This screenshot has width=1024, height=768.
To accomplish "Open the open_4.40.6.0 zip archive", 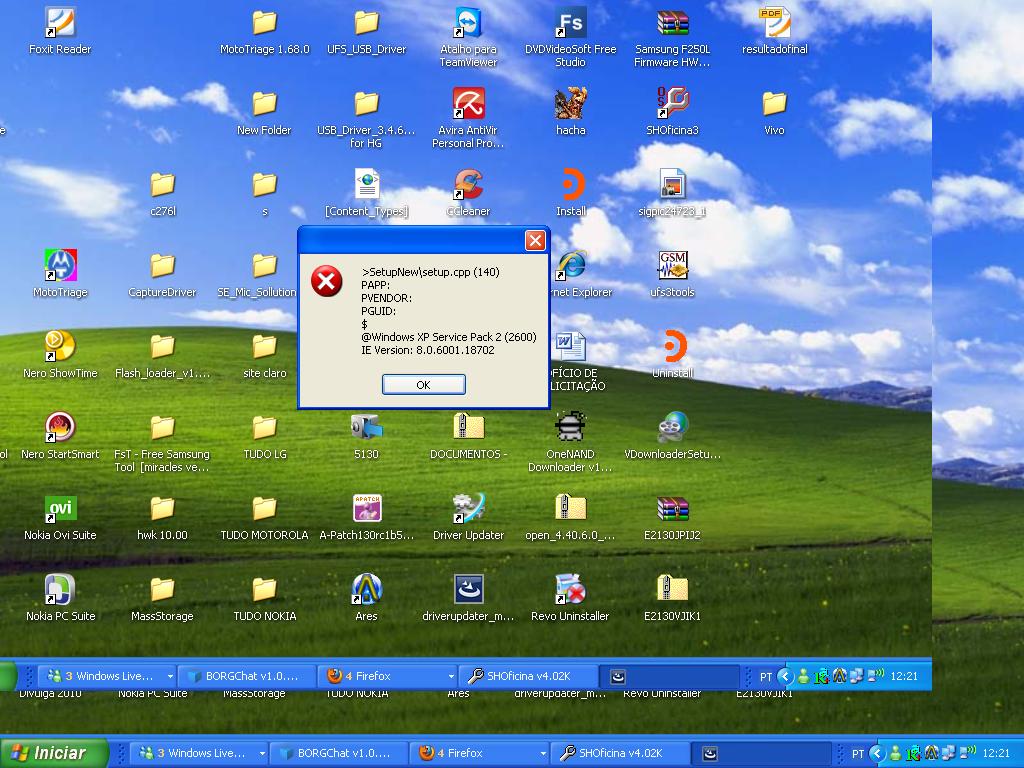I will (570, 508).
